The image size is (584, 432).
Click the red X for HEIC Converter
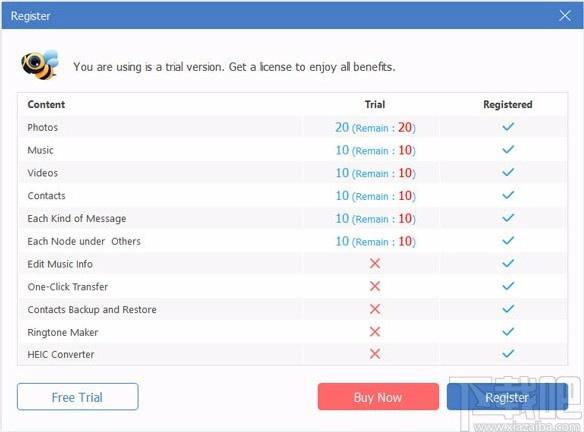375,354
